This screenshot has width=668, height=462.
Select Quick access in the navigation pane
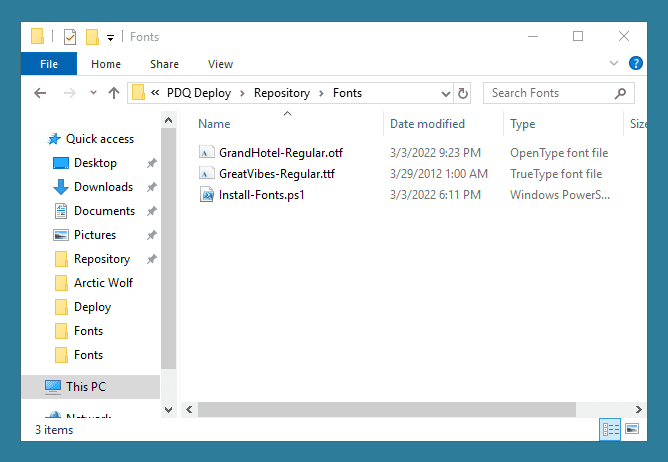point(100,139)
